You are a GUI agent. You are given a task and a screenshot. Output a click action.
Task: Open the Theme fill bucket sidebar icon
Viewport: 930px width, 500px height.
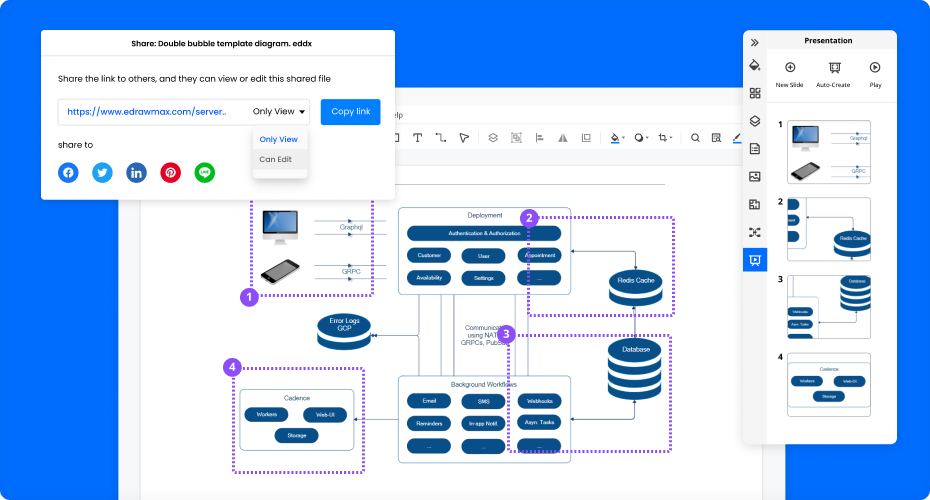click(755, 65)
